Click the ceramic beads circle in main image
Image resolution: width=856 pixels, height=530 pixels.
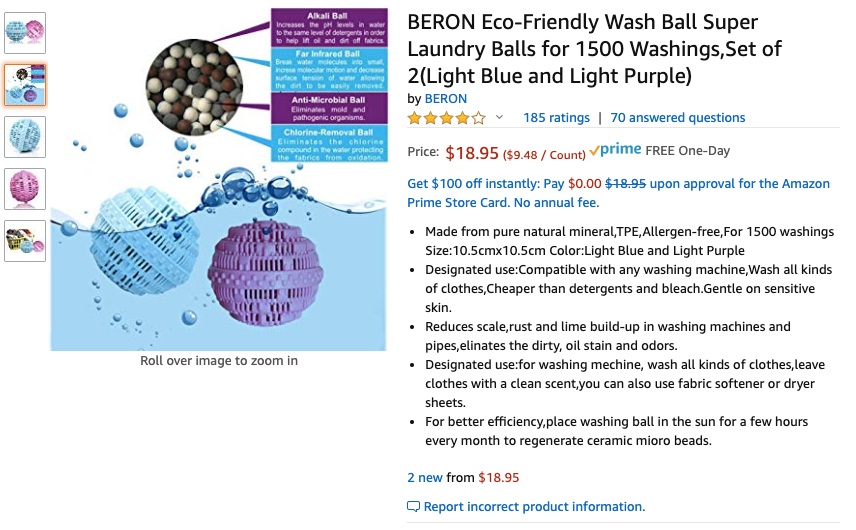click(194, 87)
